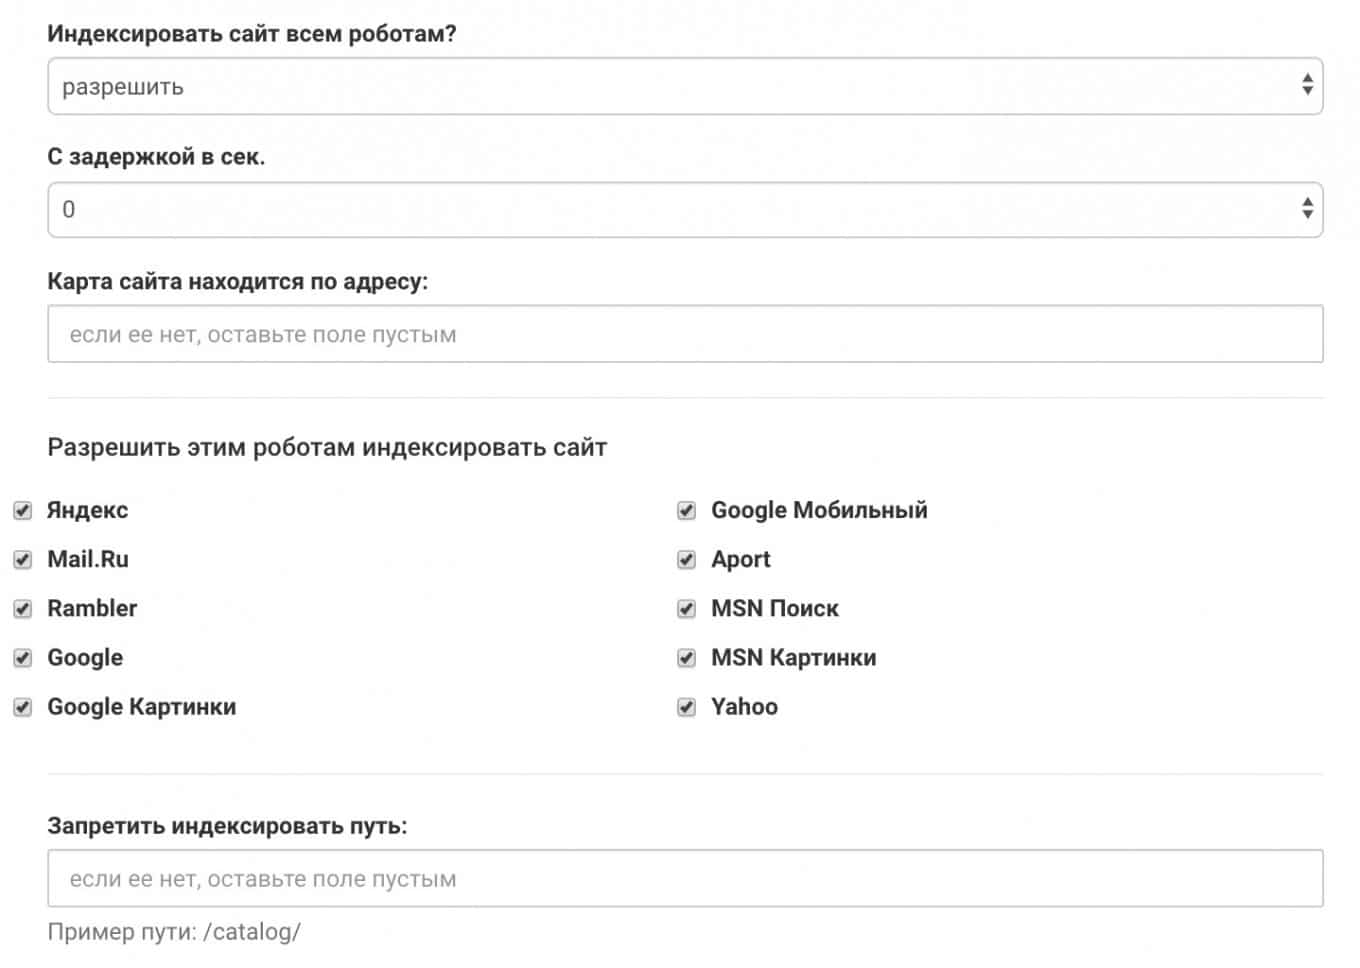Uncheck the Mail.Ru checkbox
The height and width of the screenshot is (968, 1360).
click(22, 560)
